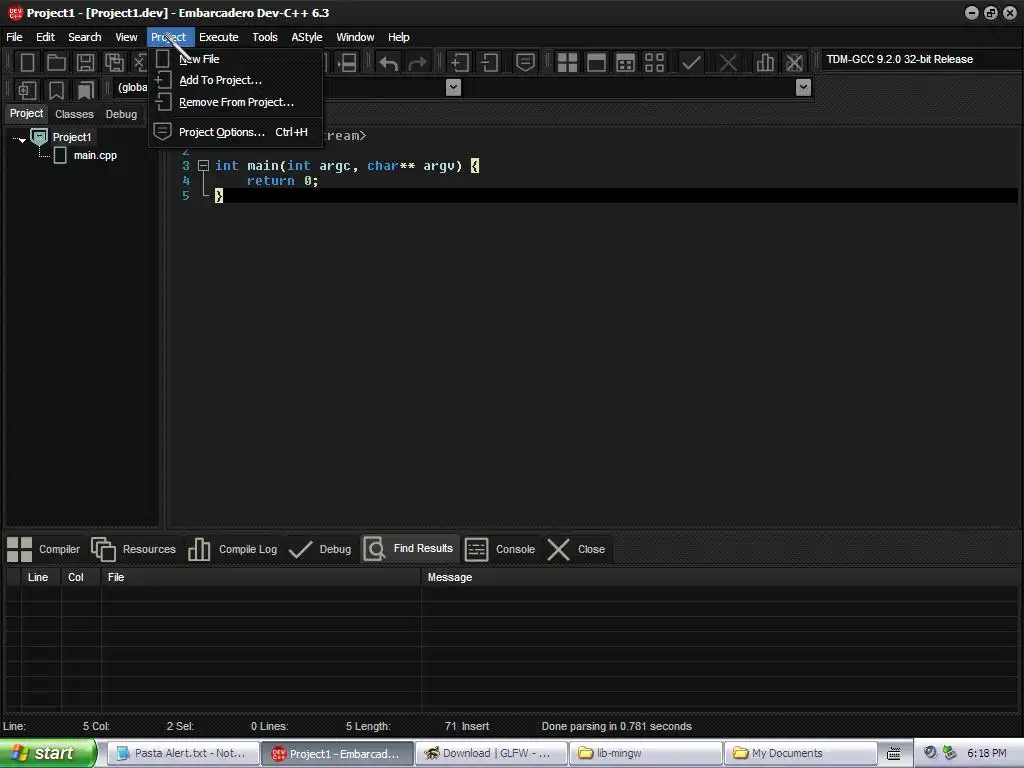Collapse the Project1 tree node
This screenshot has width=1024, height=768.
click(22, 138)
